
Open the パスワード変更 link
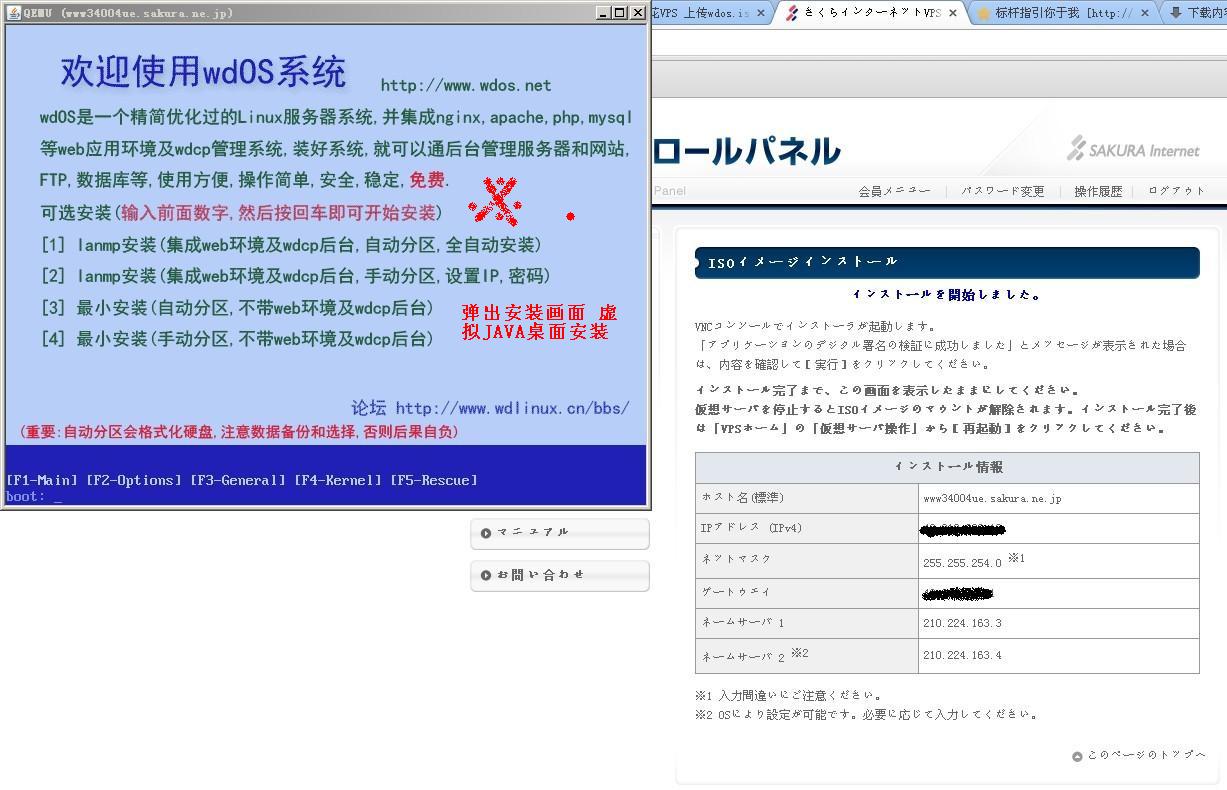(1003, 191)
